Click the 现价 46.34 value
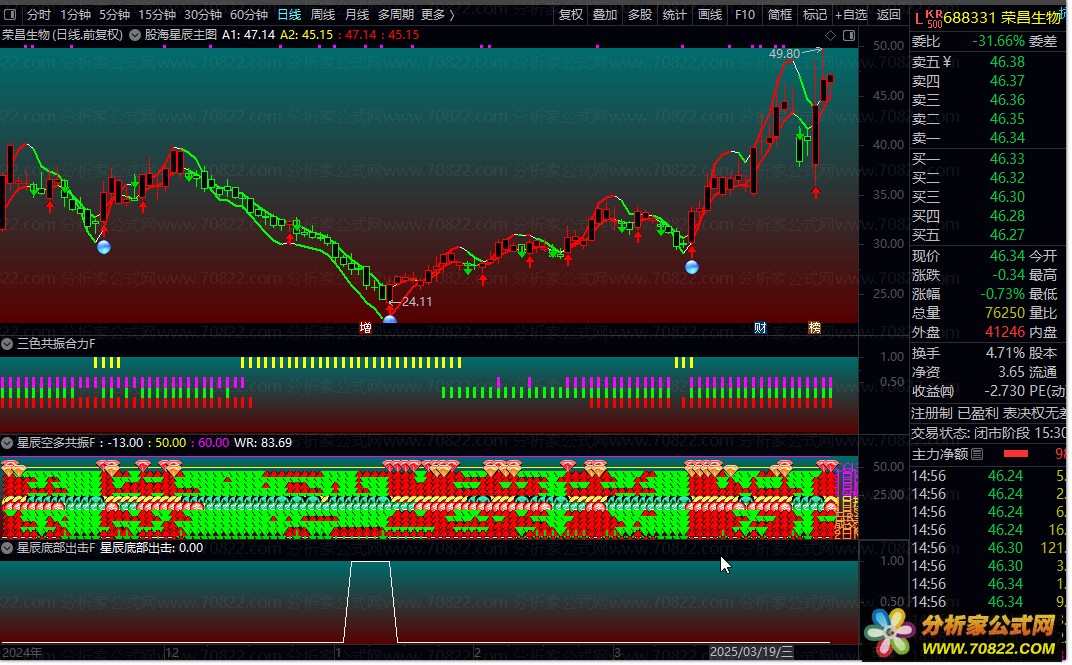1072x665 pixels. [1007, 256]
